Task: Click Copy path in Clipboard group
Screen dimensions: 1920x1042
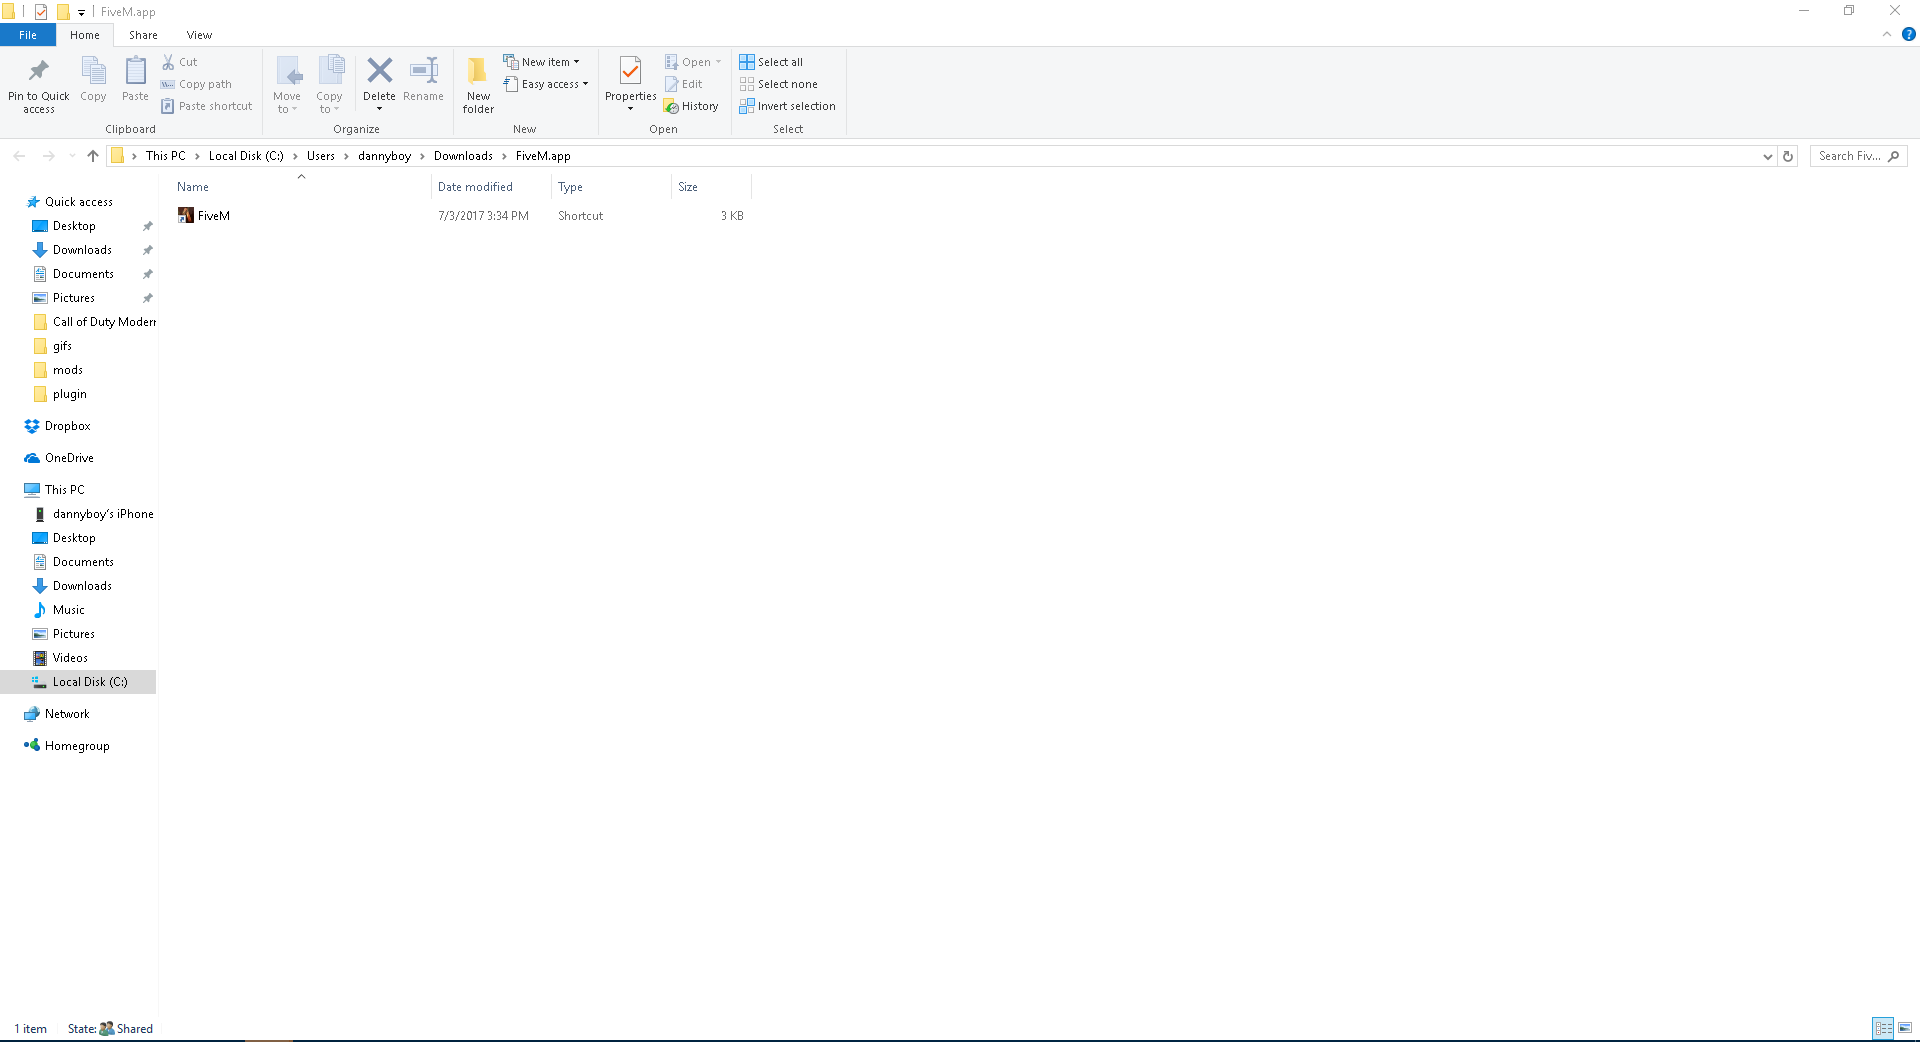Action: 196,84
